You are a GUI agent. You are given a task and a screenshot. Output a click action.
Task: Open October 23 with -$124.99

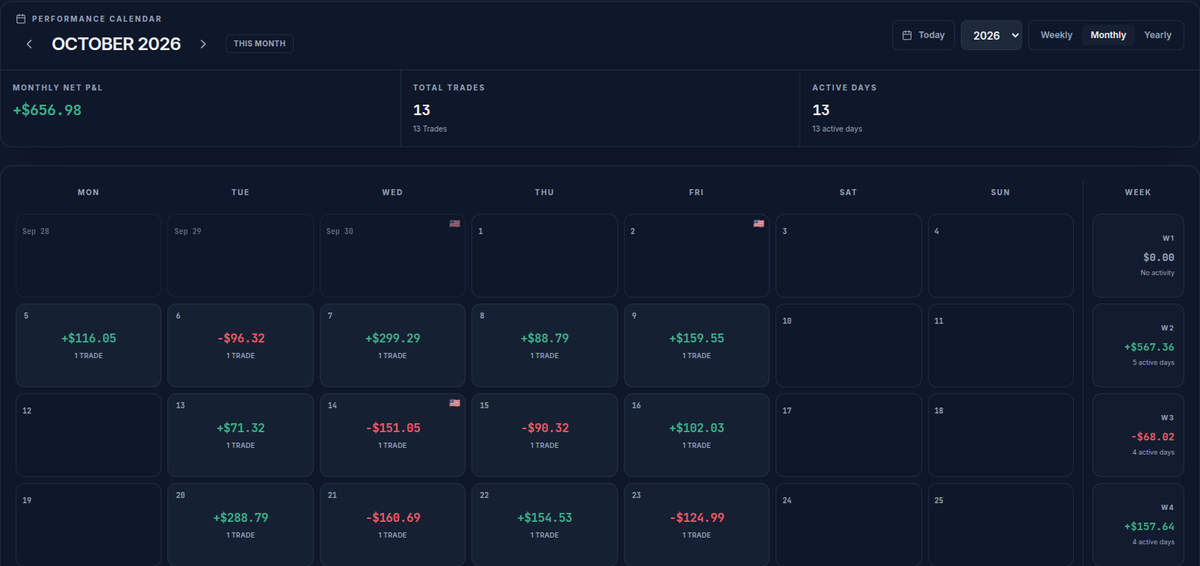pos(697,525)
